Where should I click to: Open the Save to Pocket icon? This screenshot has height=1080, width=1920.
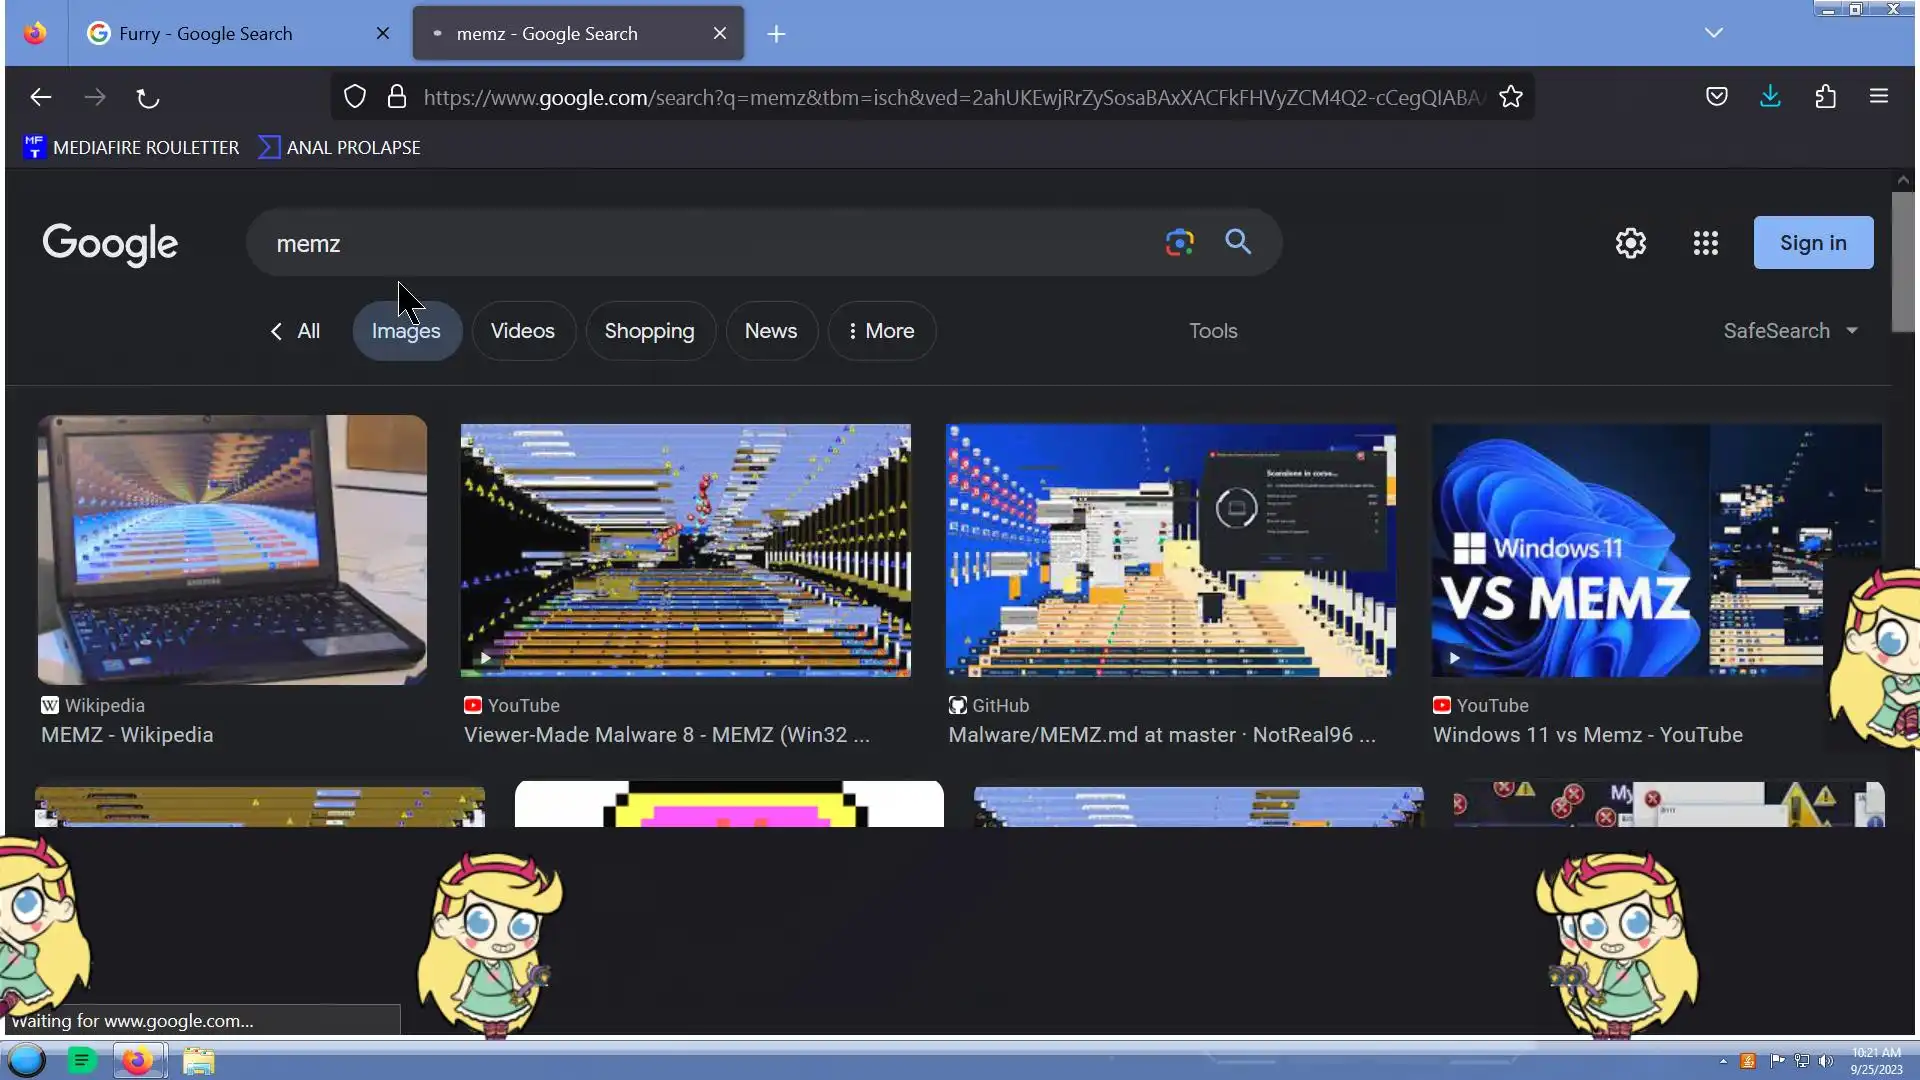pos(1716,97)
